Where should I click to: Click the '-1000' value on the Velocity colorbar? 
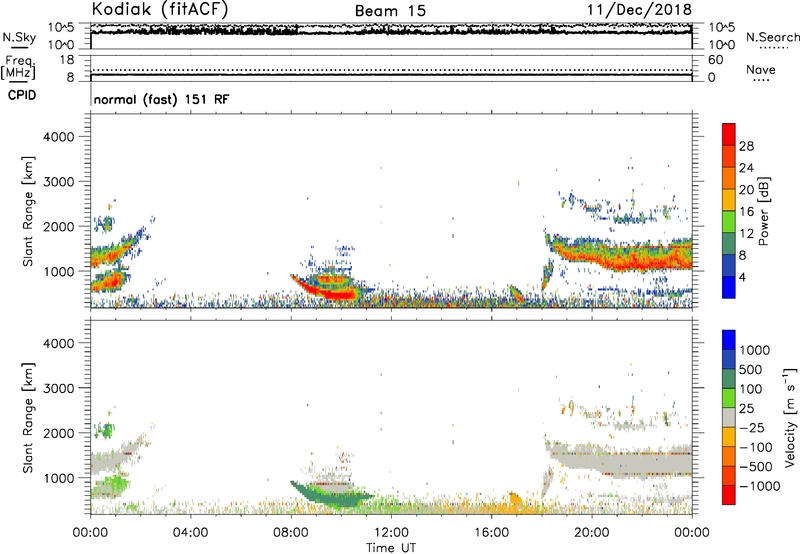(759, 486)
